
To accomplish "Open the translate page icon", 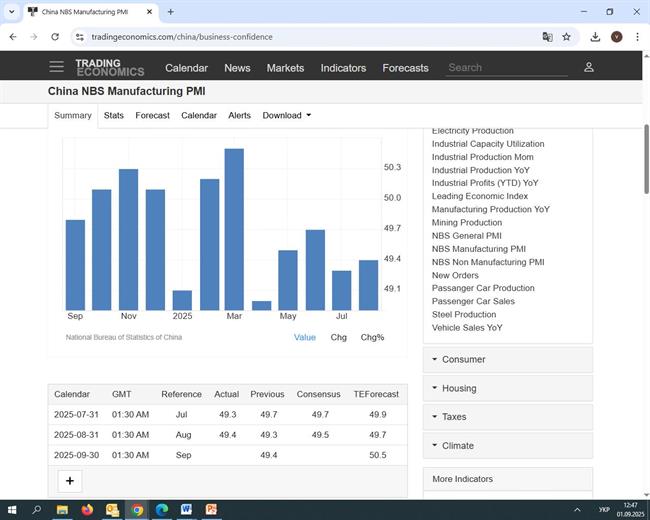I will 547,37.
